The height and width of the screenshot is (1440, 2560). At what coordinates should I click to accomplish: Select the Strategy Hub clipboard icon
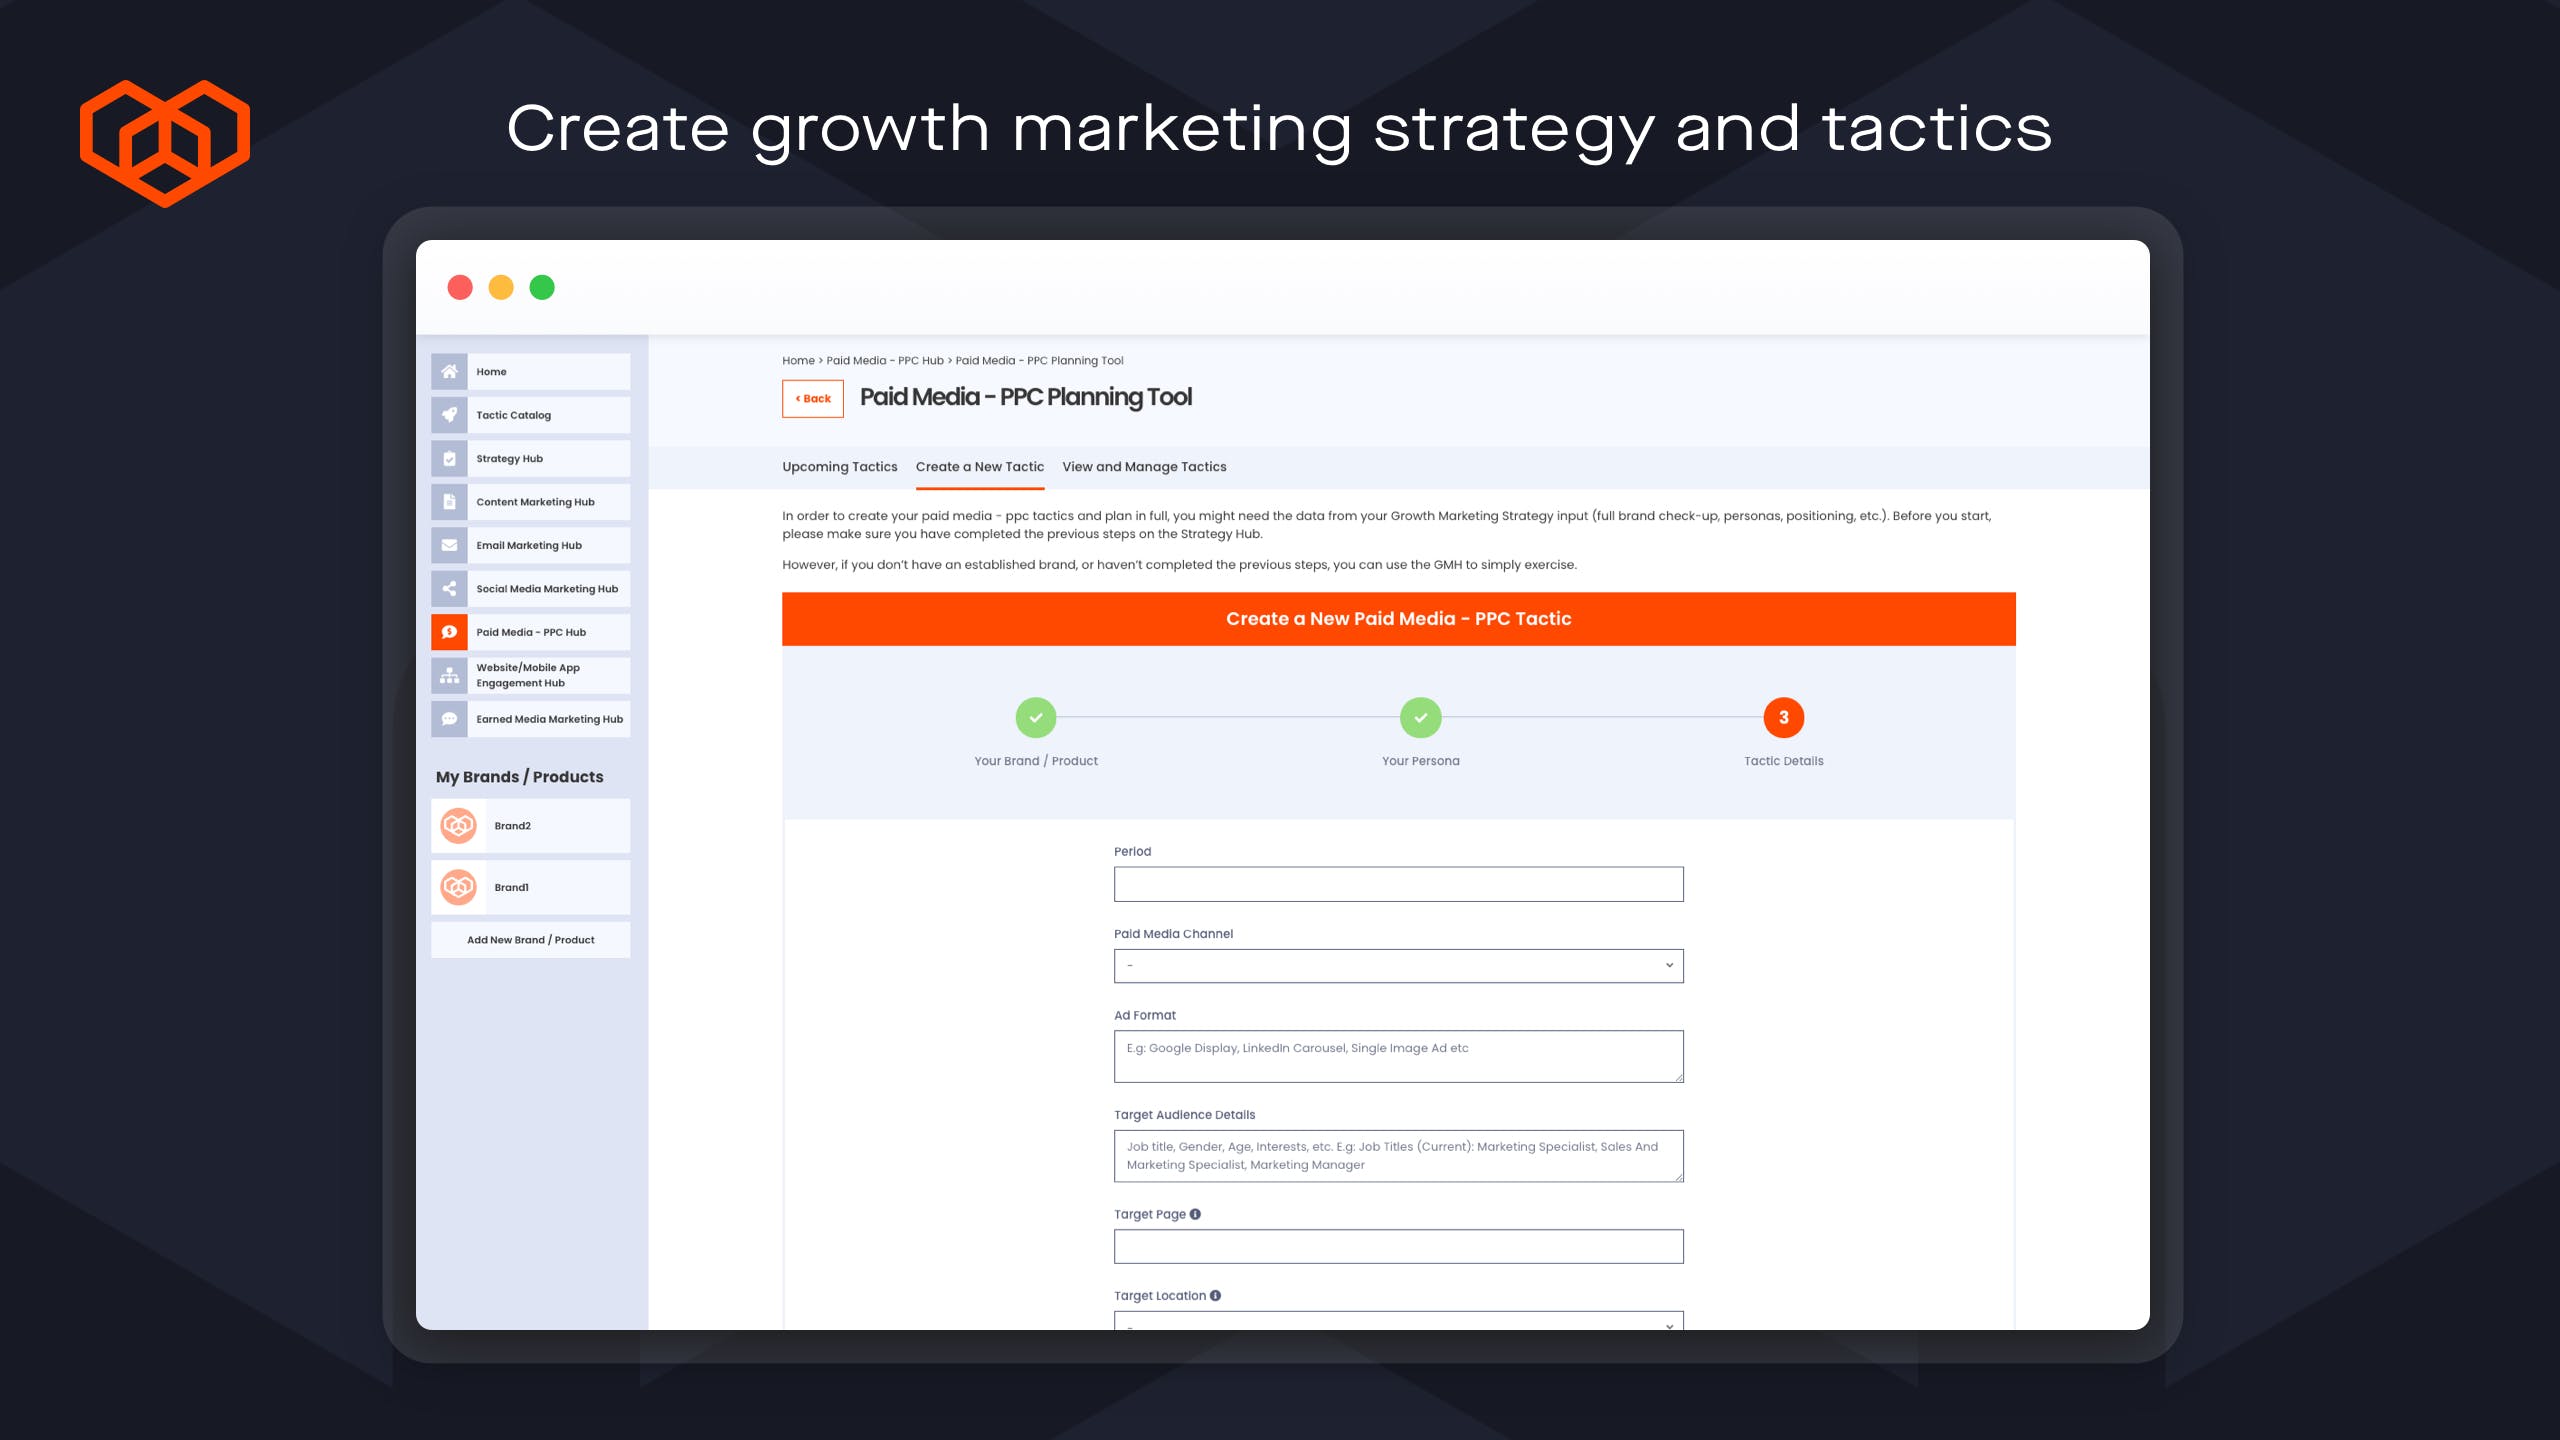pyautogui.click(x=449, y=458)
